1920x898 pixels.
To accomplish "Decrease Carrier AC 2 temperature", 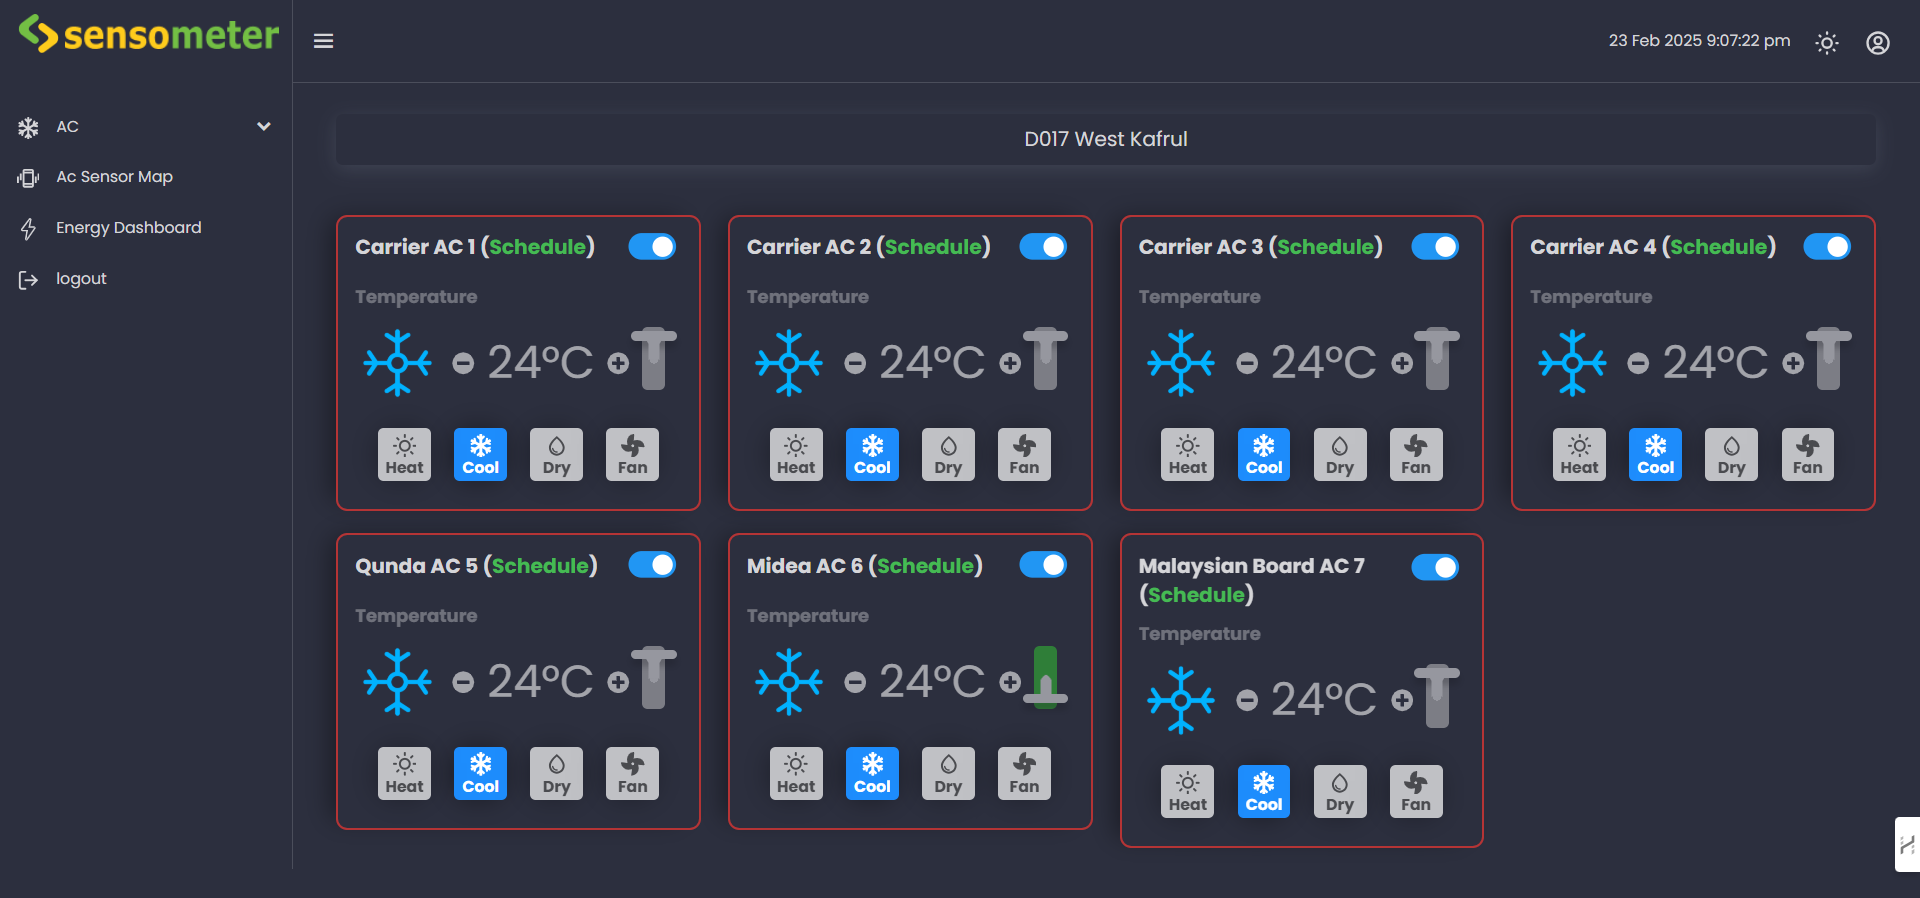I will 855,363.
